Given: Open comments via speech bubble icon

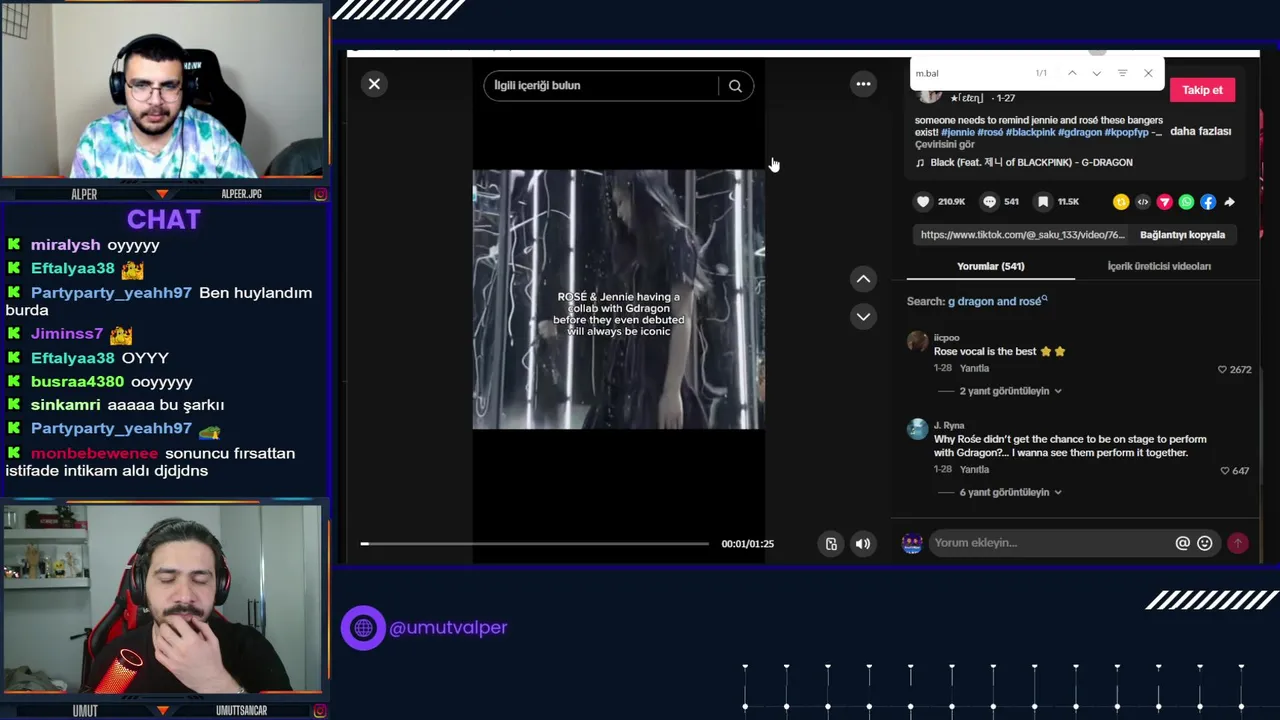Looking at the screenshot, I should pos(989,202).
